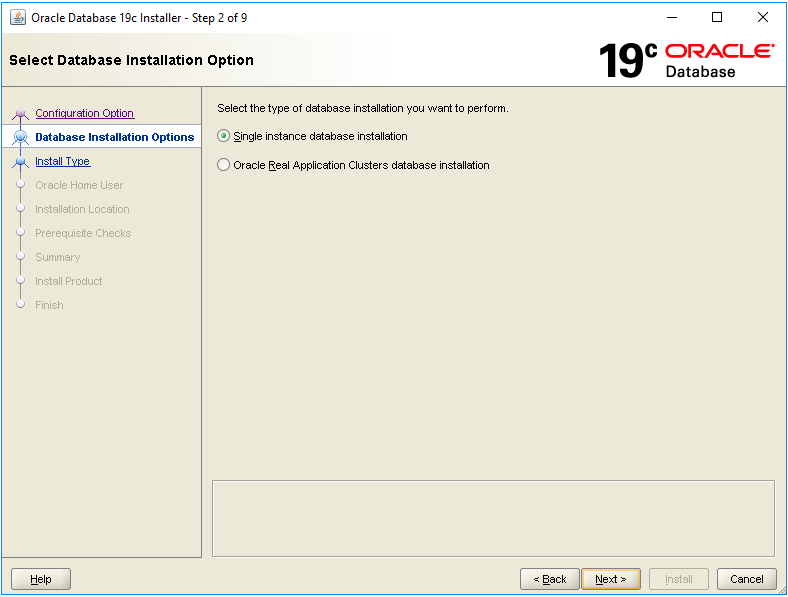Click the Install Type step marker icon

[x=21, y=162]
